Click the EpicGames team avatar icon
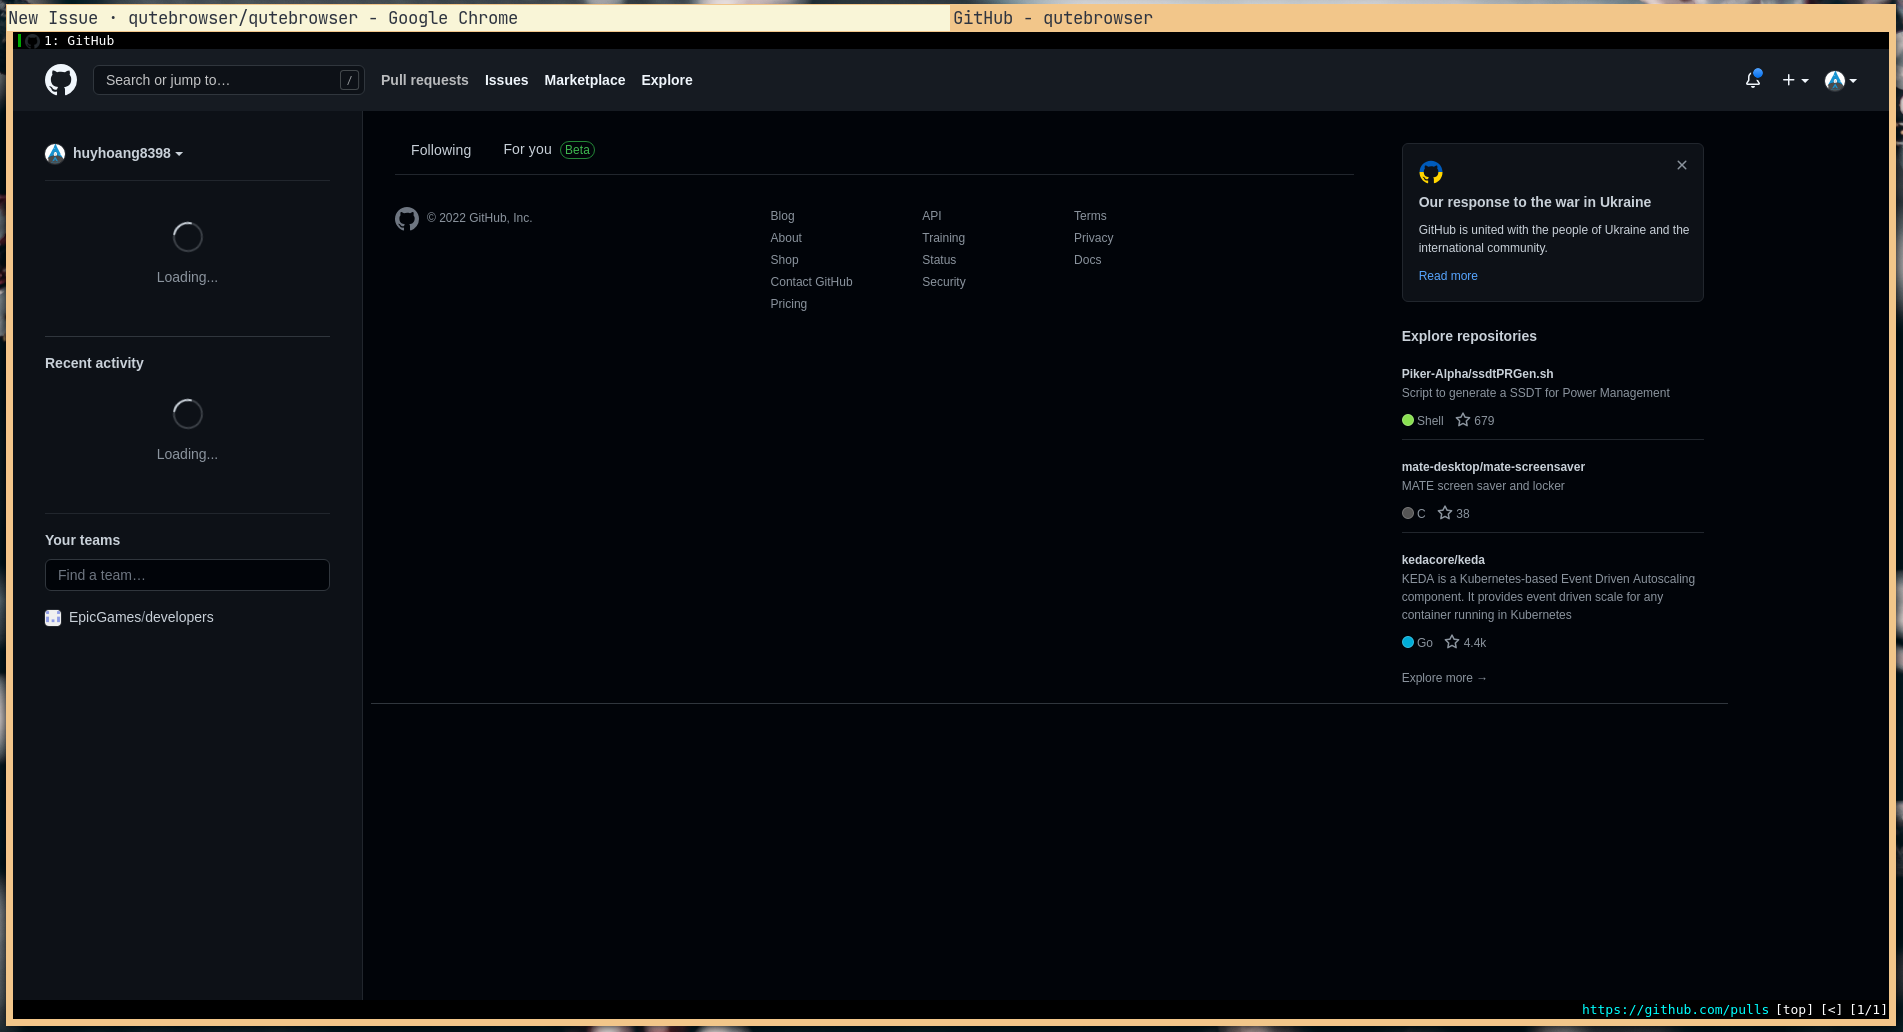This screenshot has height=1032, width=1903. tap(52, 617)
